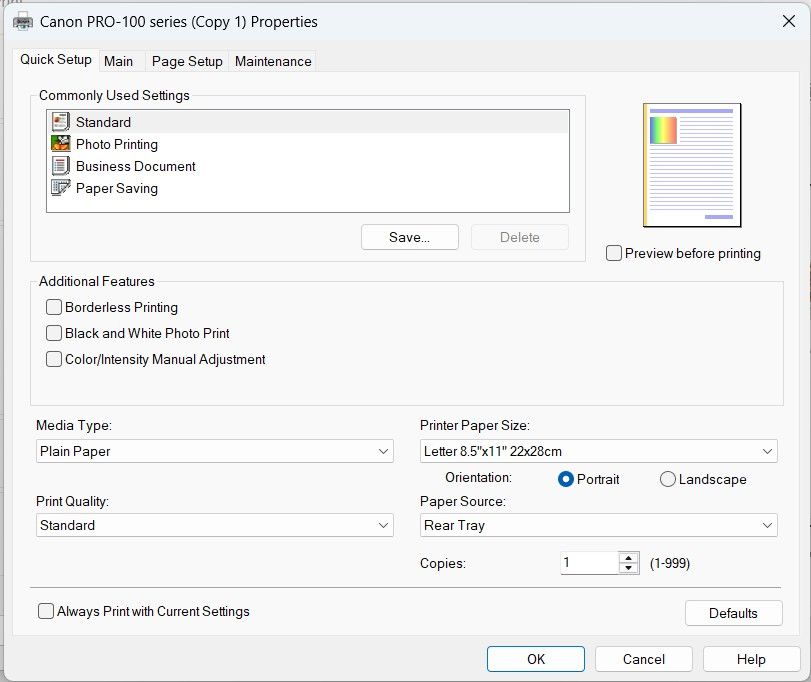Open the Maintenance tab
Image resolution: width=811 pixels, height=682 pixels.
pos(272,61)
